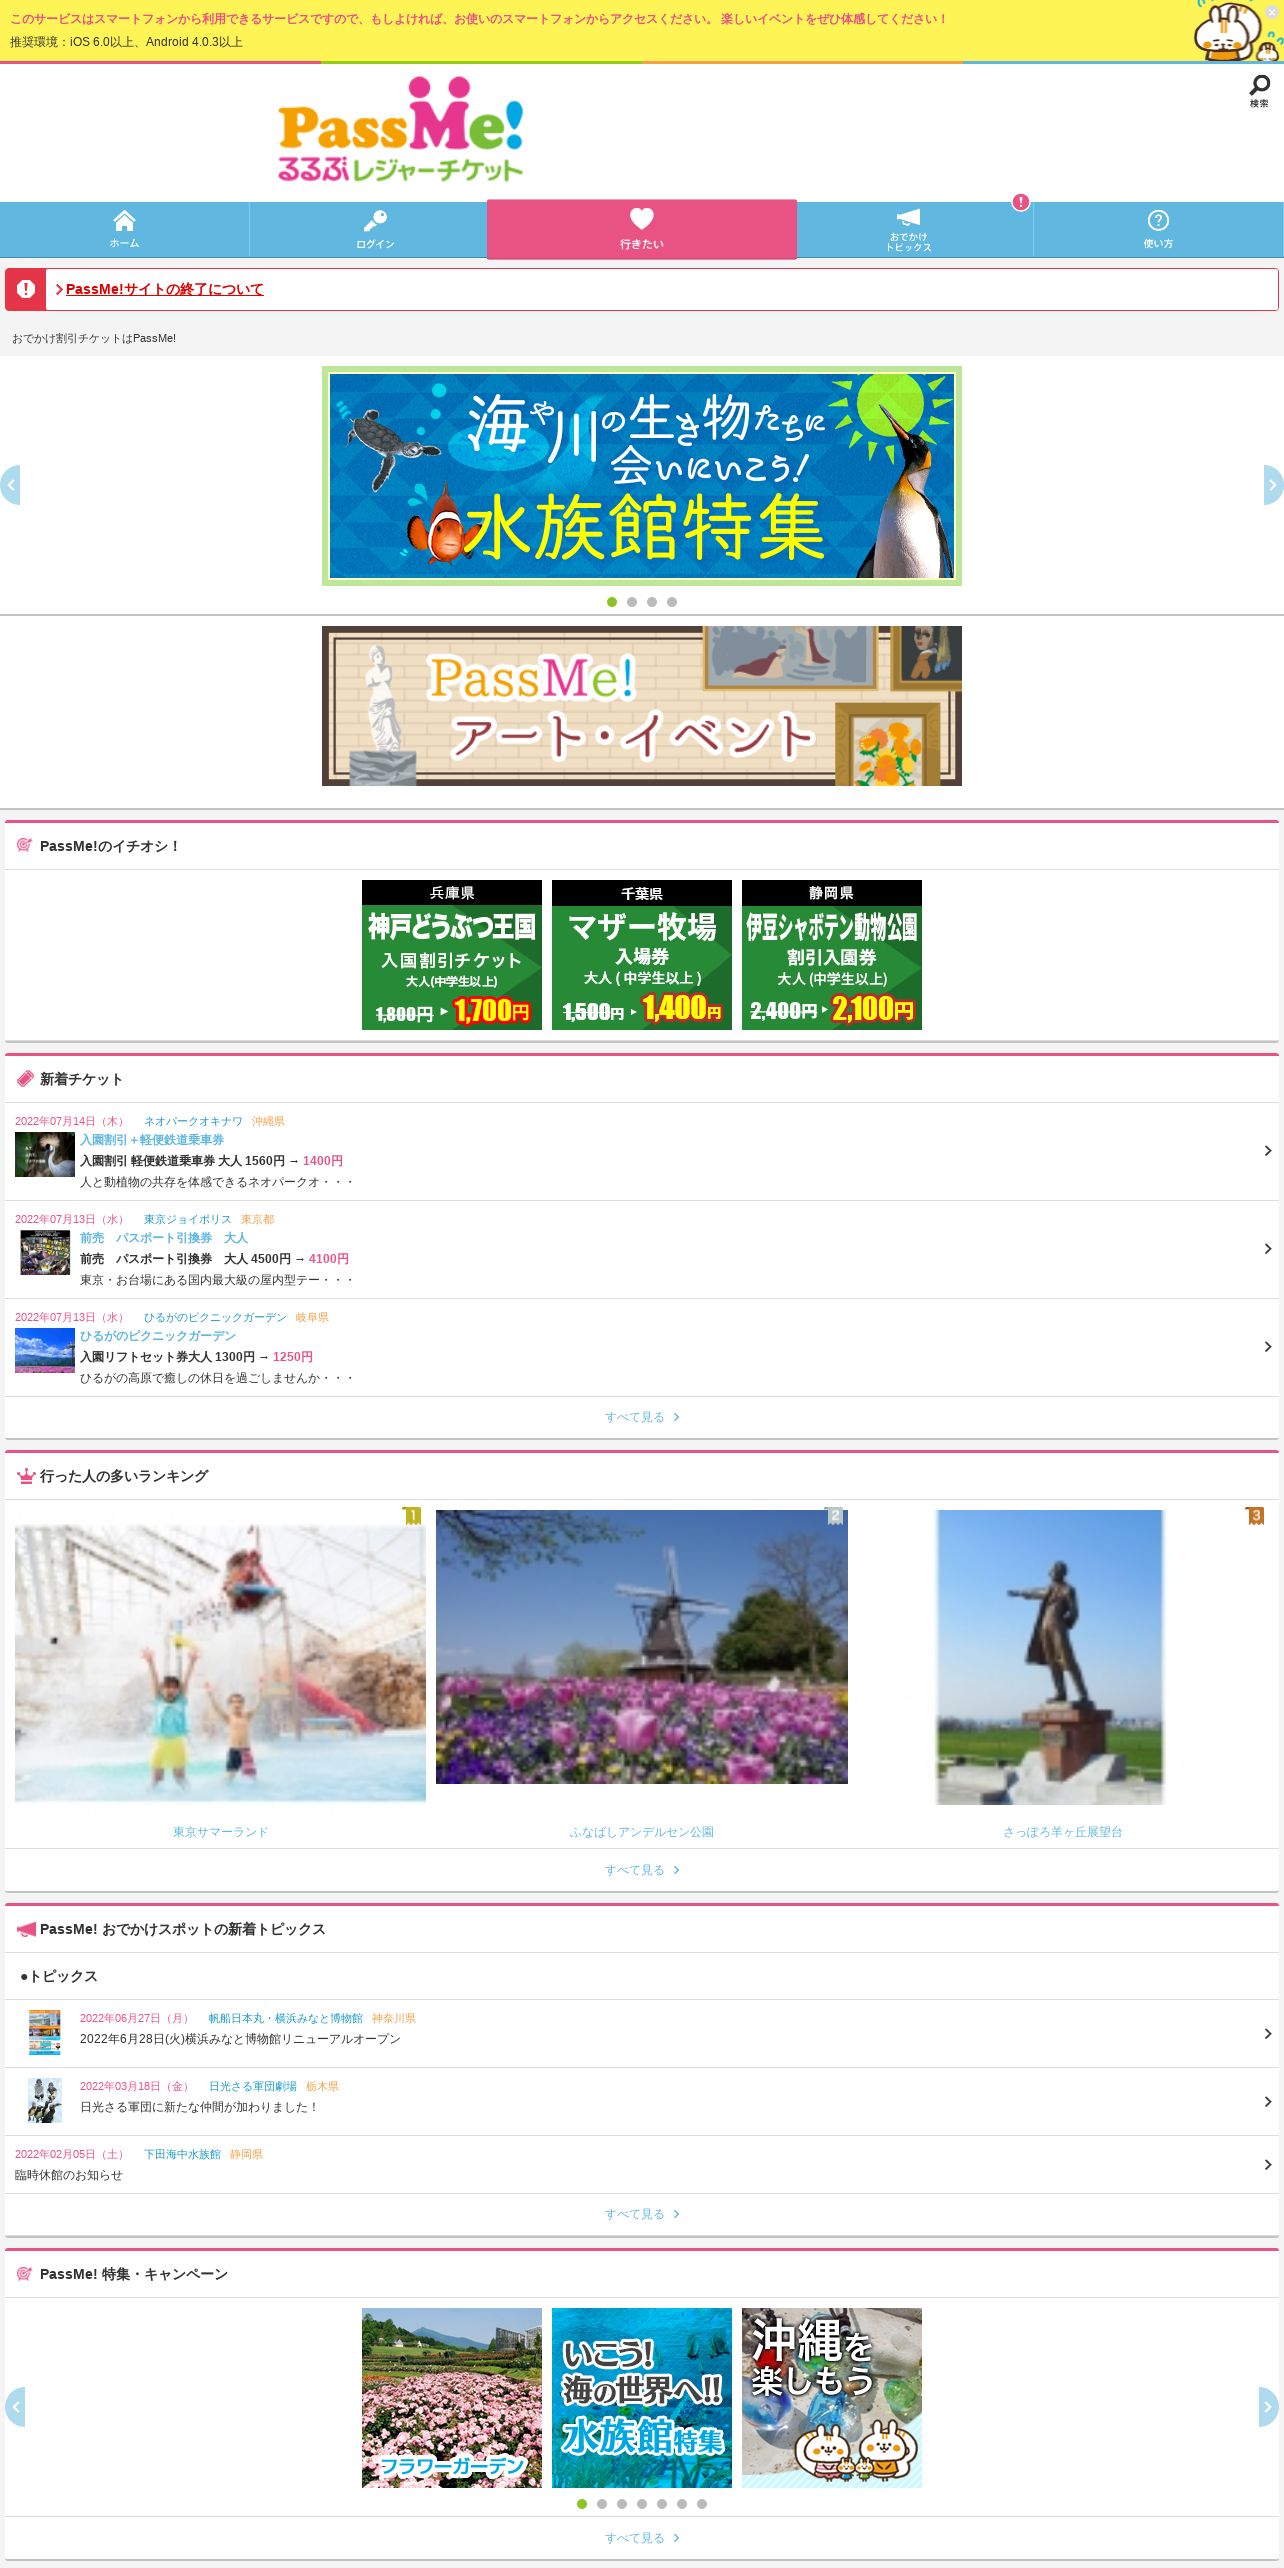Click すべて見る under 特集・キャンペーン

tap(642, 2538)
